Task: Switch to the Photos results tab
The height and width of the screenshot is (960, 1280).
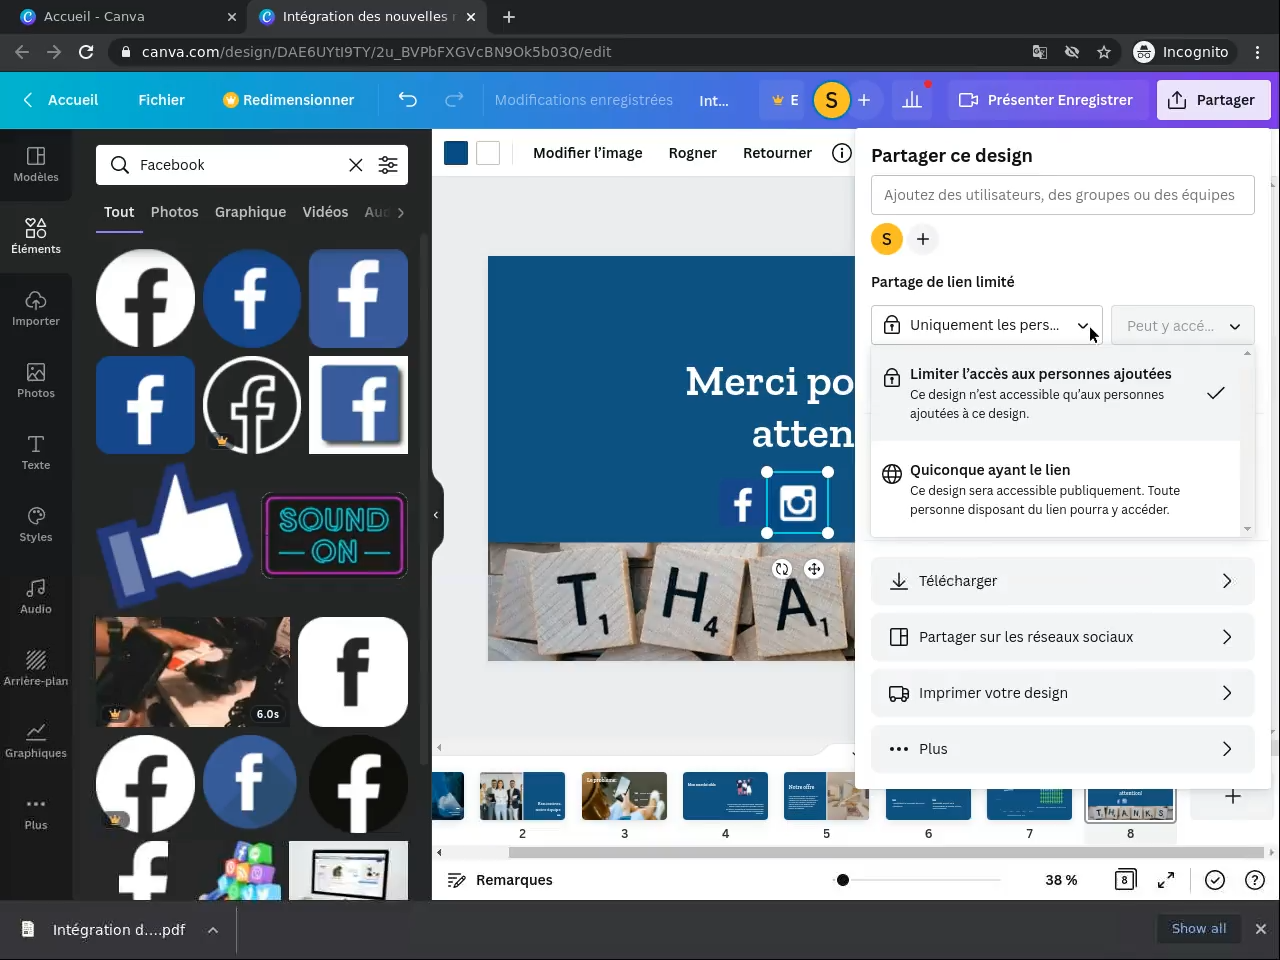Action: tap(175, 212)
